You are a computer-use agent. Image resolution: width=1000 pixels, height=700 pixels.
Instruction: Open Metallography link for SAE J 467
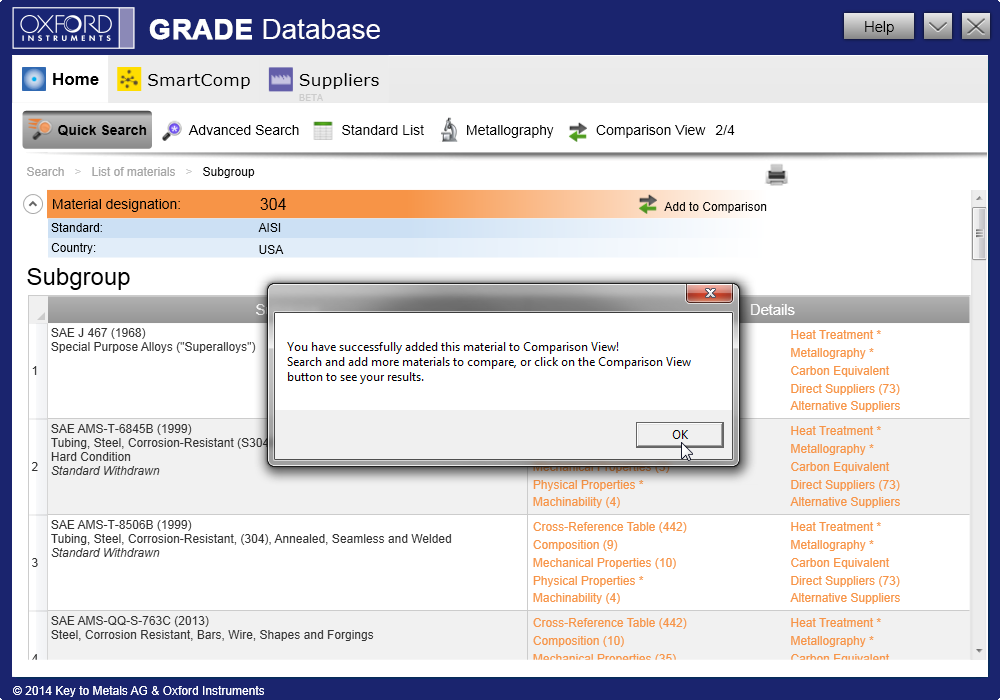click(832, 353)
